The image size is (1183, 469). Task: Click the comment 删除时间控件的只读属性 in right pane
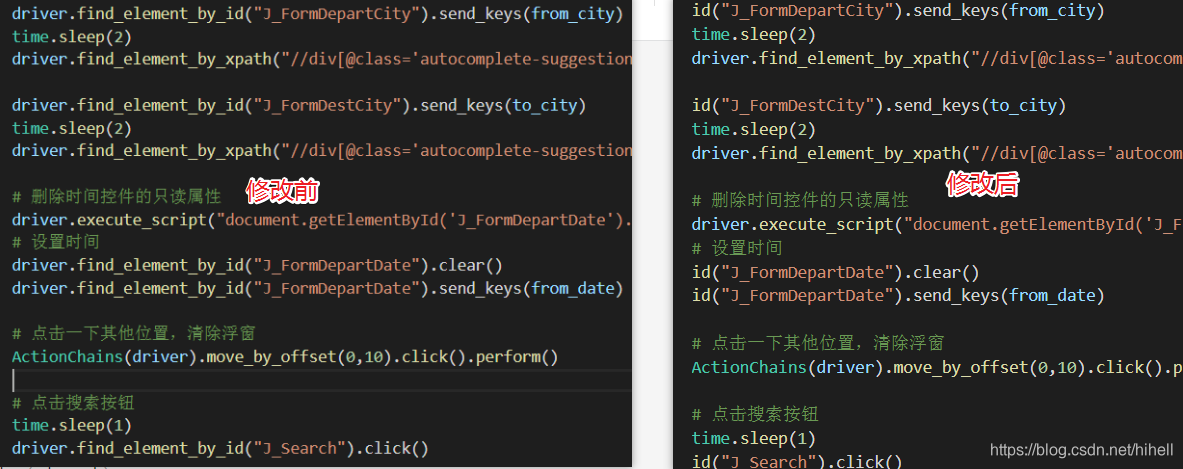[800, 201]
